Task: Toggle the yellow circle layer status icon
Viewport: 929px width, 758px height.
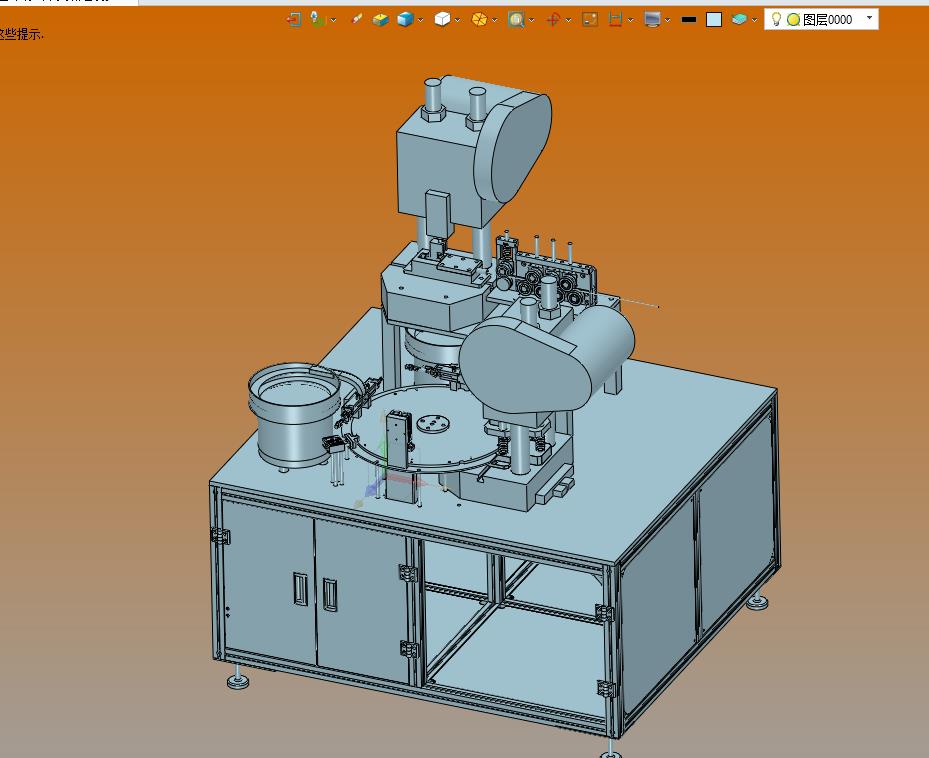Action: click(793, 20)
